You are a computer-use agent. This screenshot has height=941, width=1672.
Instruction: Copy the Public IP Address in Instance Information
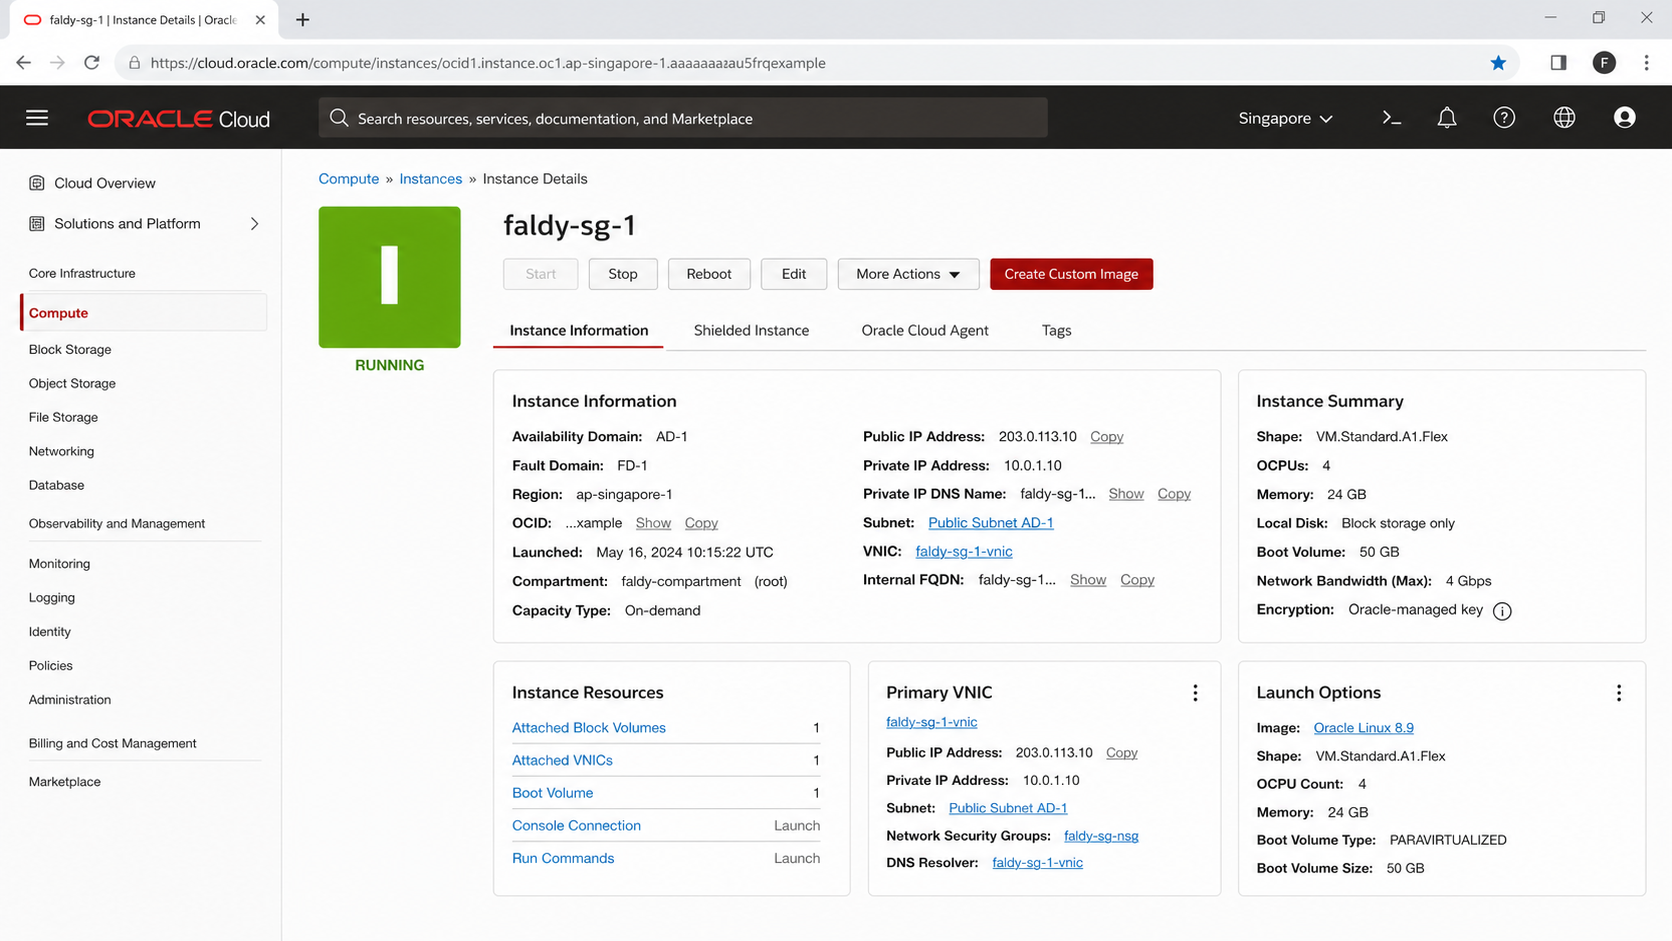coord(1107,437)
